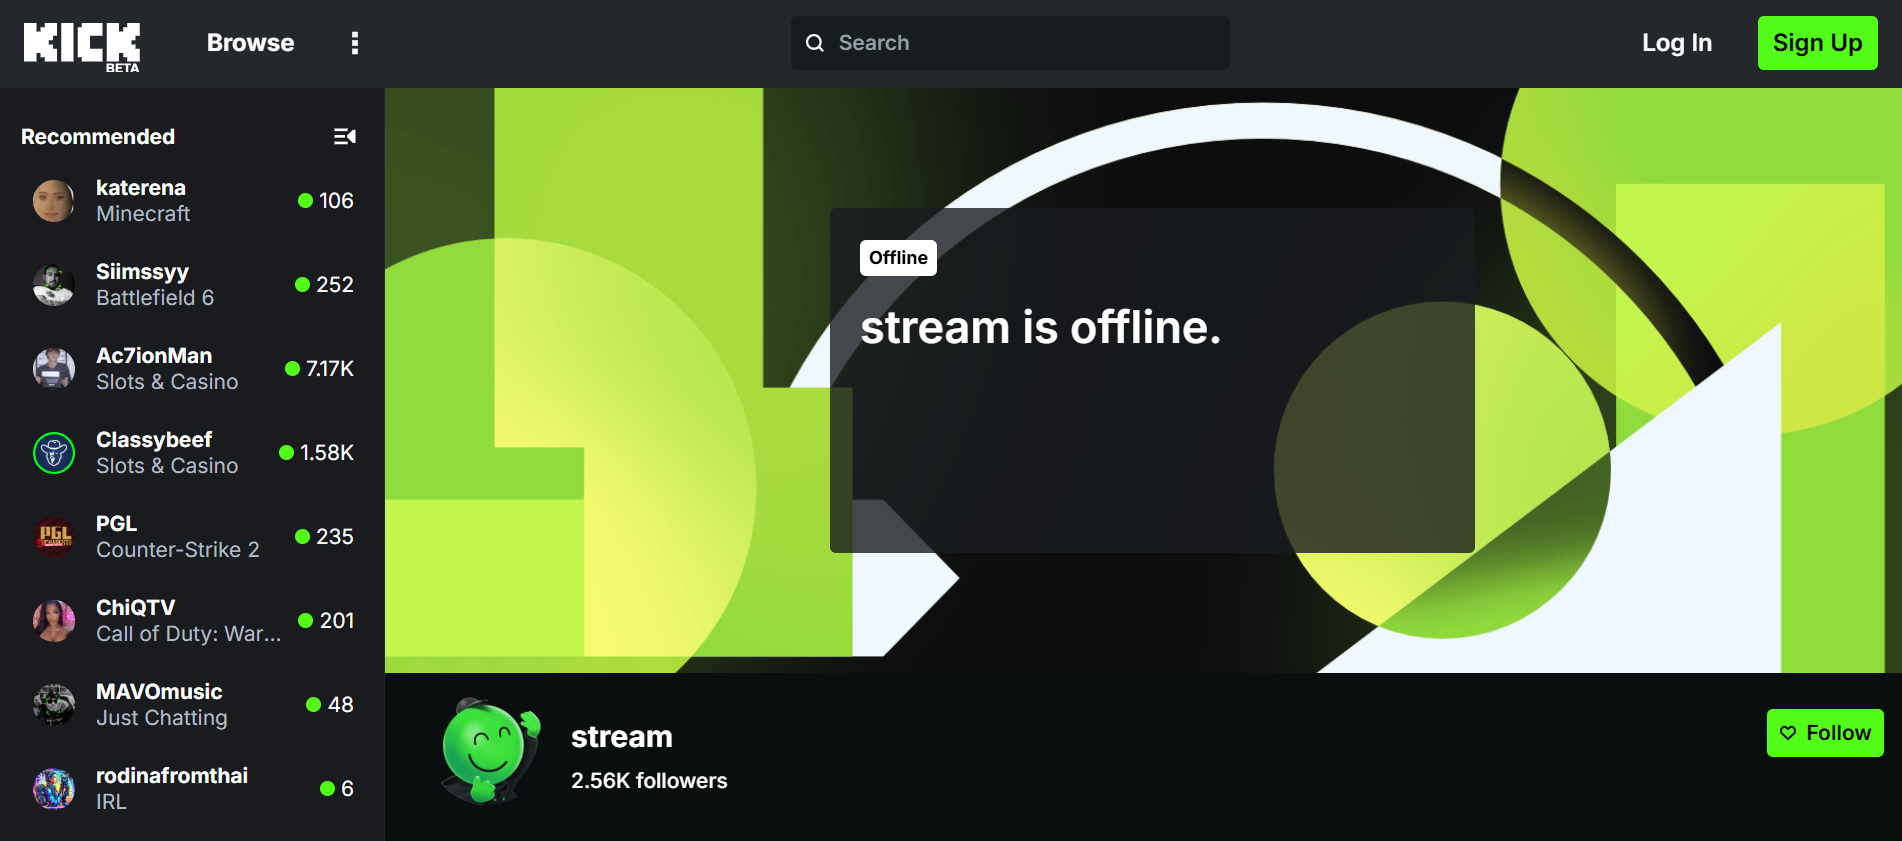Open the Classybeef channel name

(x=154, y=440)
